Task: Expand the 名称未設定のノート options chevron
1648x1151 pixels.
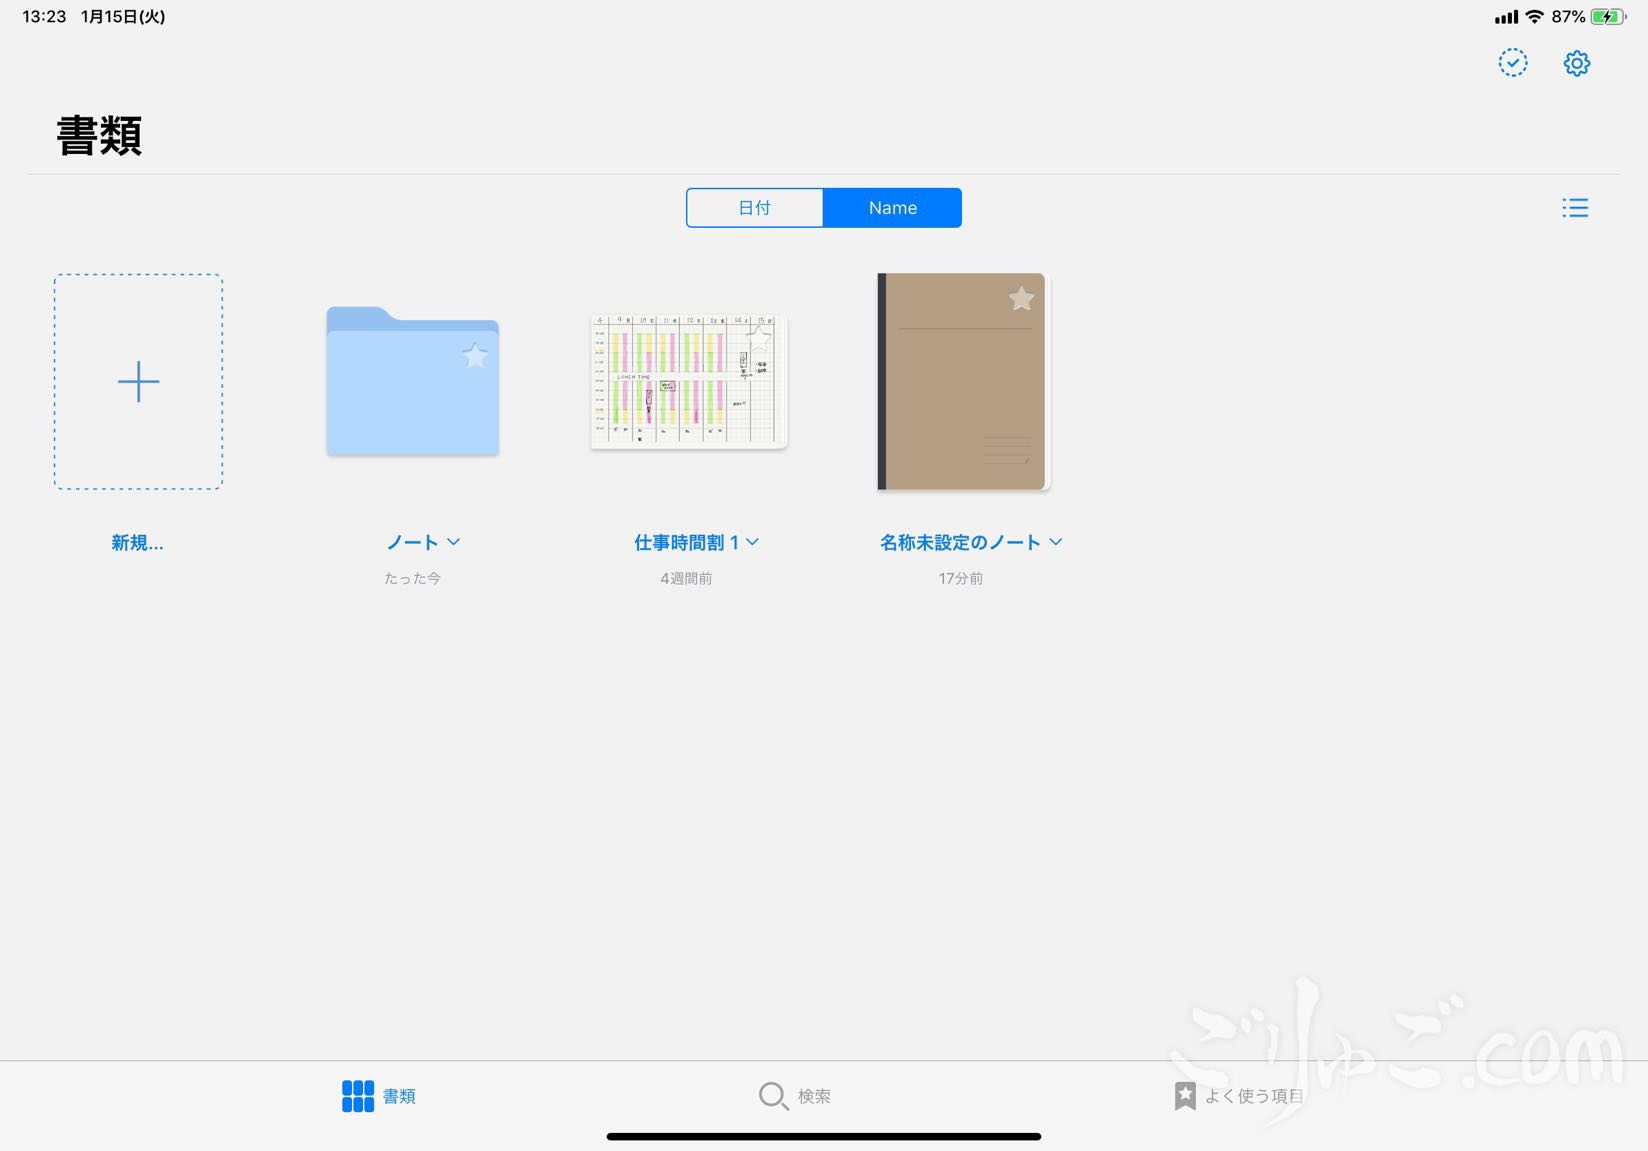Action: 1056,542
